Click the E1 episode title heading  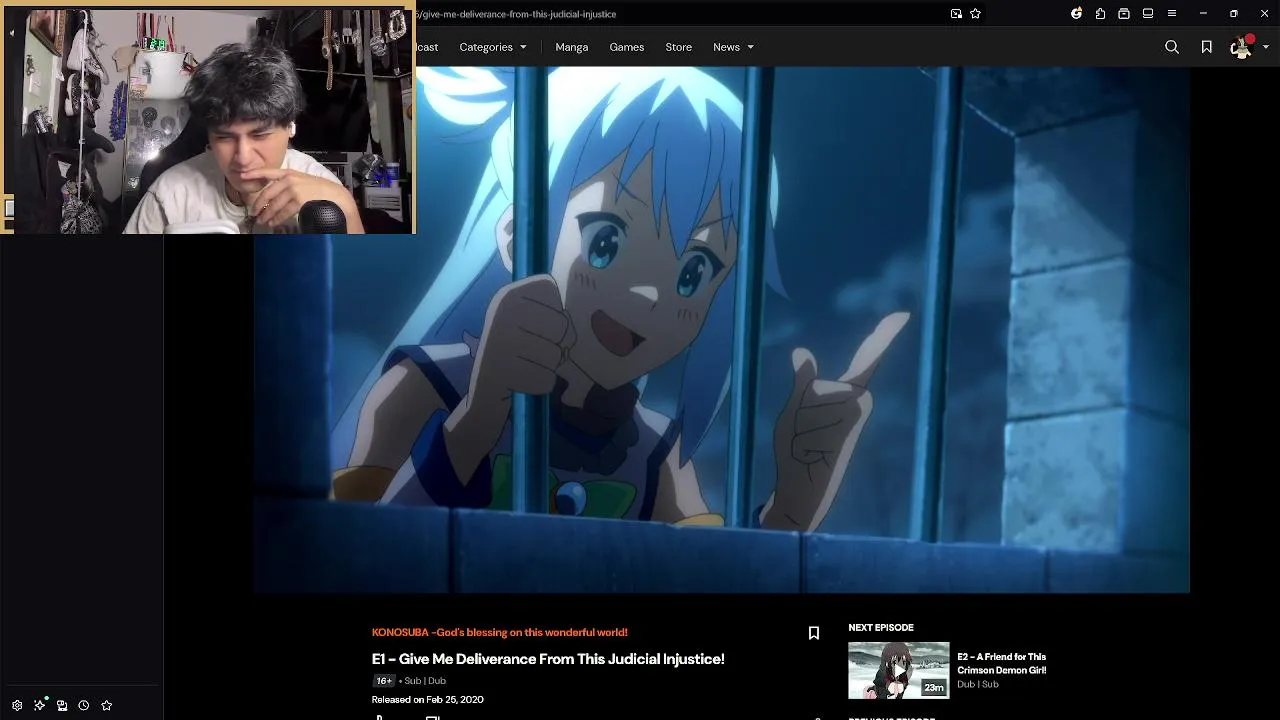coord(548,659)
